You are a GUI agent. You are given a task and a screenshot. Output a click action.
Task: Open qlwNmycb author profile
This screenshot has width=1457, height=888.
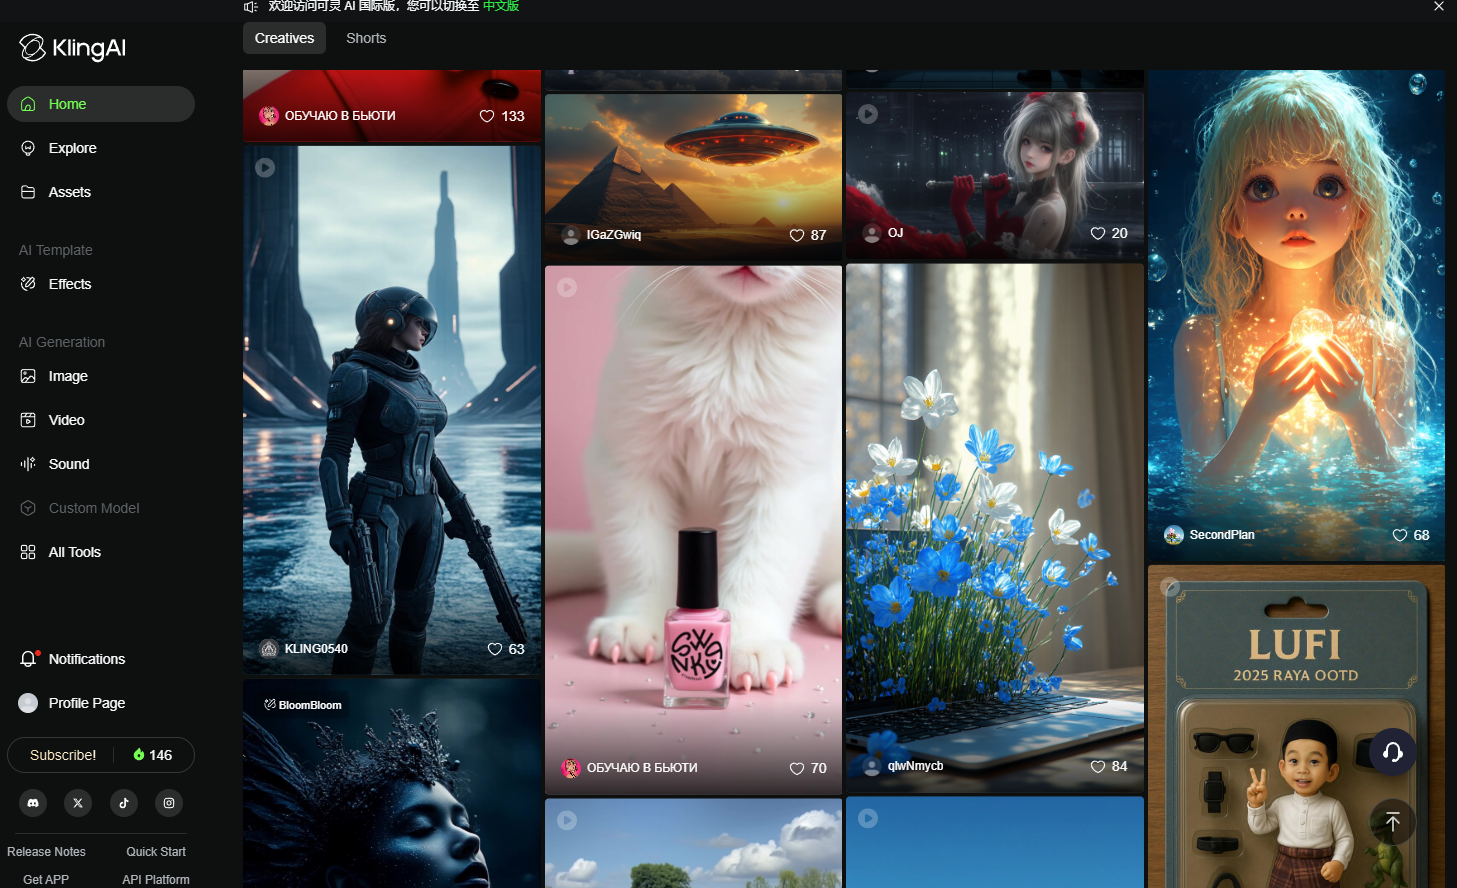coord(904,766)
